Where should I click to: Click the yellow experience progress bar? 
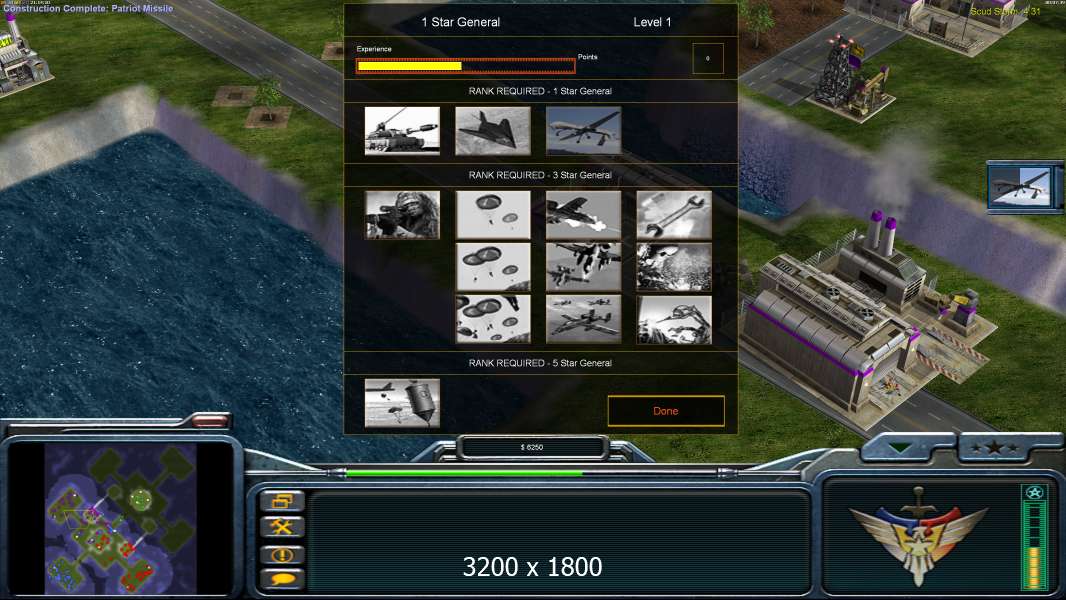[466, 66]
